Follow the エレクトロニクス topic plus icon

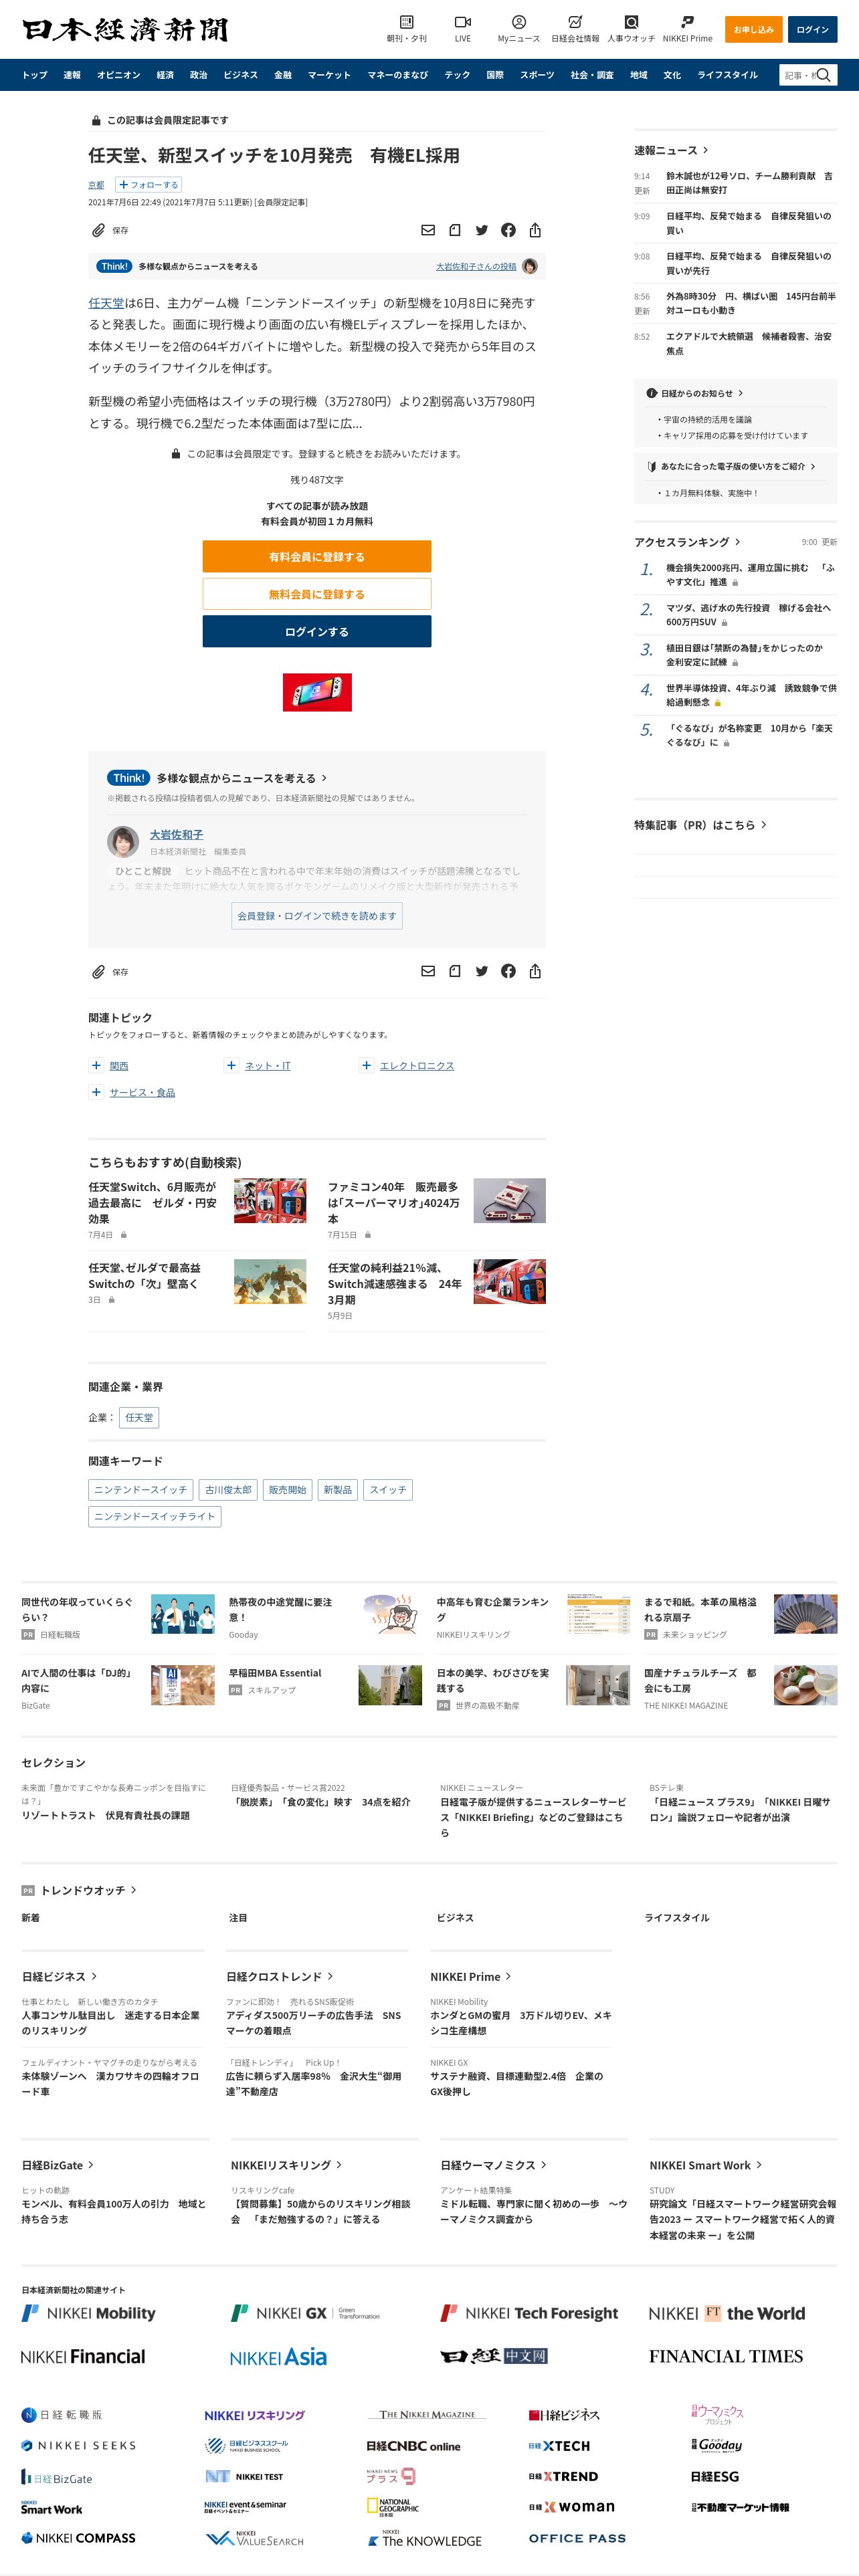[366, 1065]
